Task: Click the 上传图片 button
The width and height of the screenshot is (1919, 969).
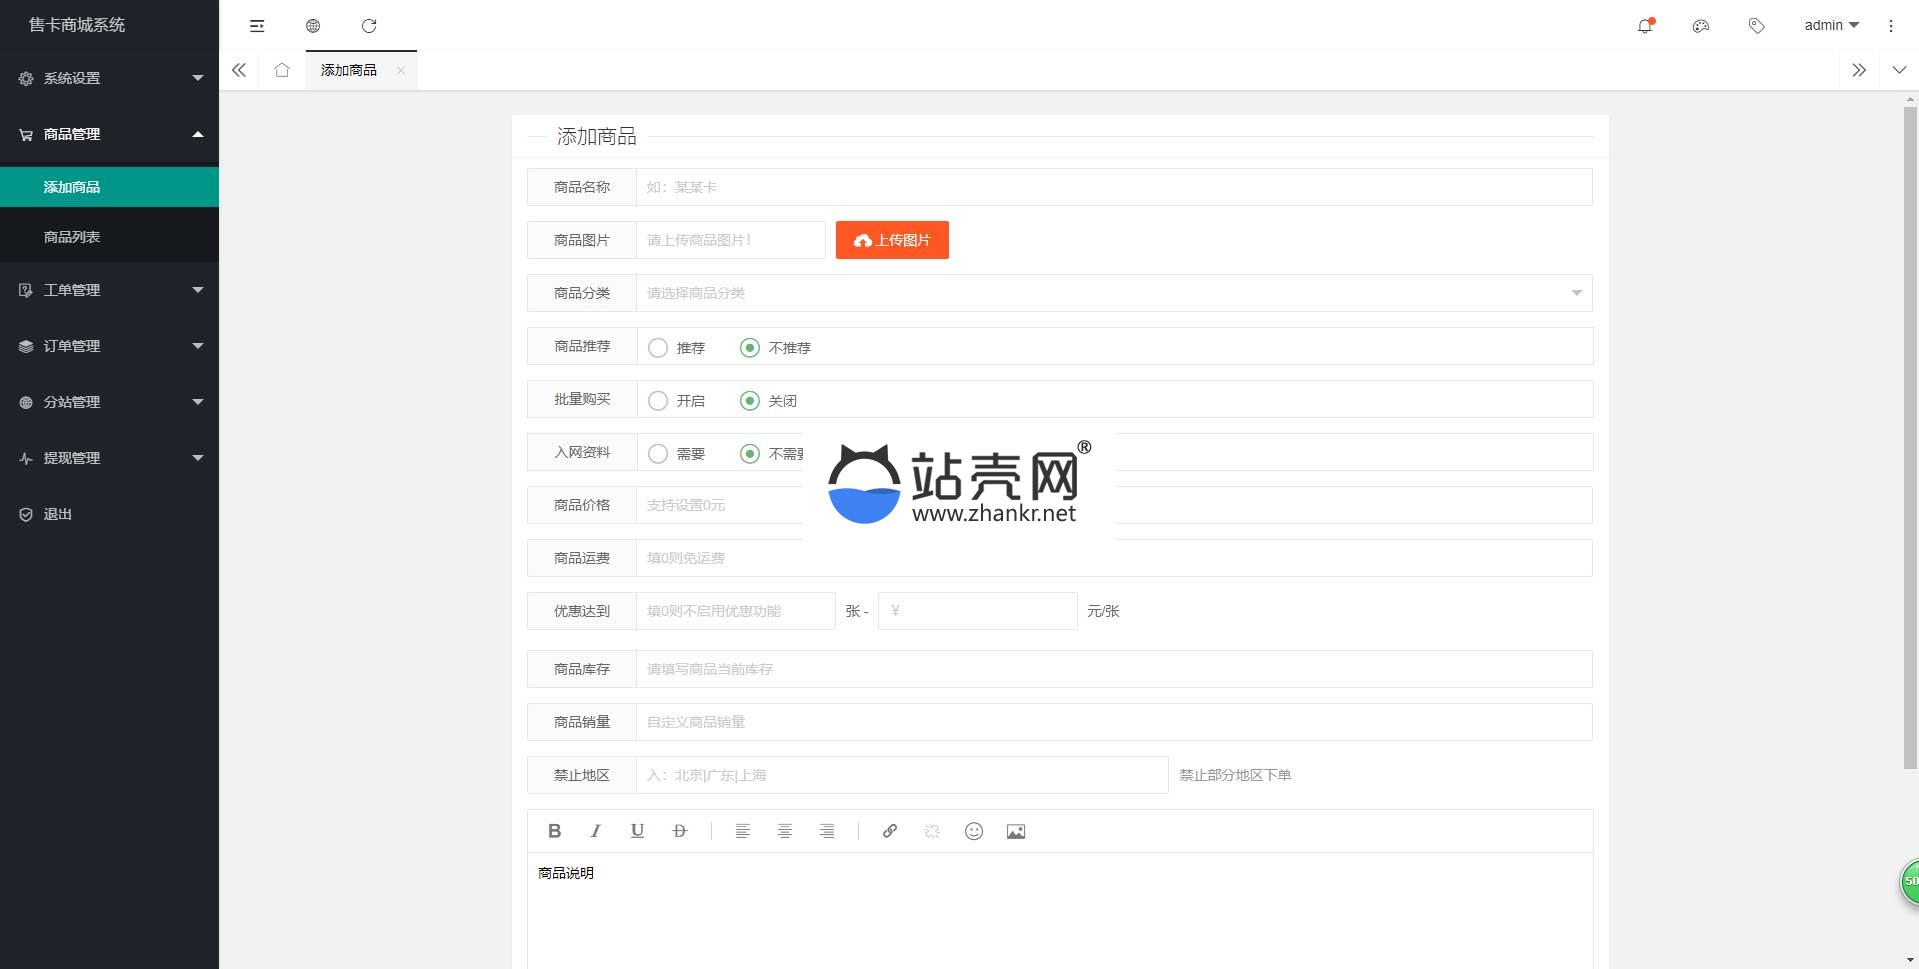Action: pos(892,240)
